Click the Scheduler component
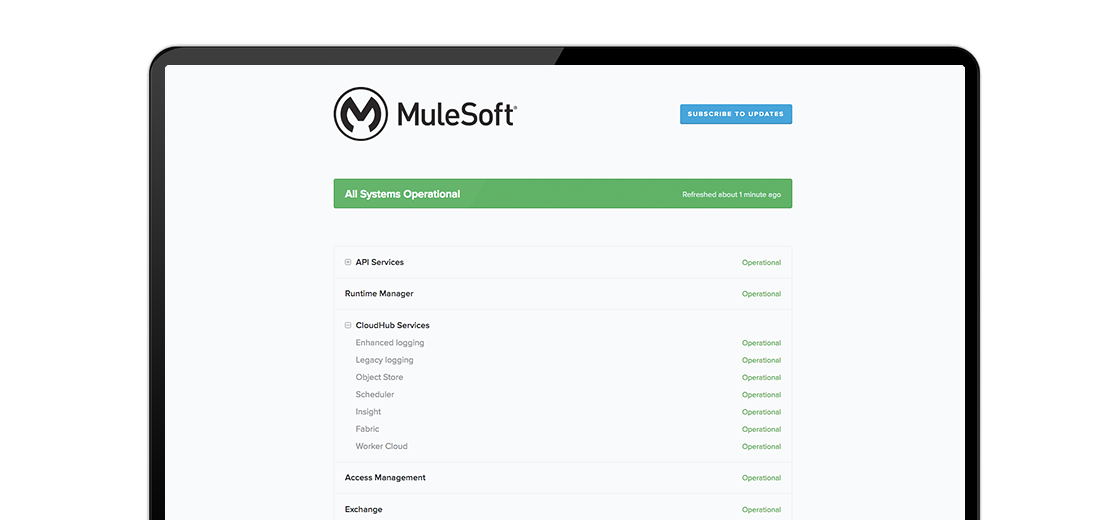Screen dimensions: 1120x520 (x=375, y=394)
